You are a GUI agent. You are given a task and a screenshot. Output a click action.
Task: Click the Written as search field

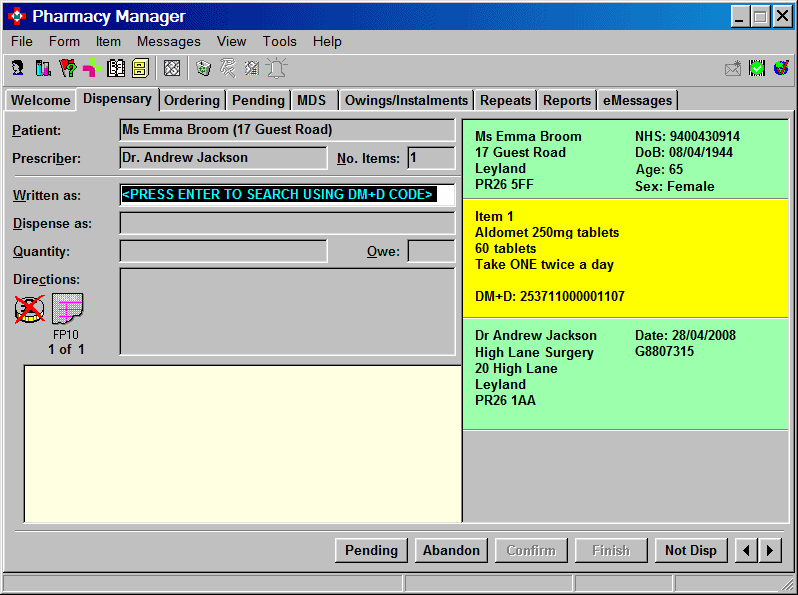tap(287, 194)
